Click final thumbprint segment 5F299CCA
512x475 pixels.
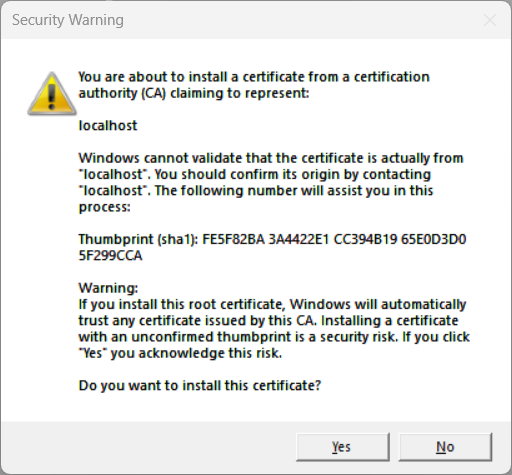click(x=110, y=256)
